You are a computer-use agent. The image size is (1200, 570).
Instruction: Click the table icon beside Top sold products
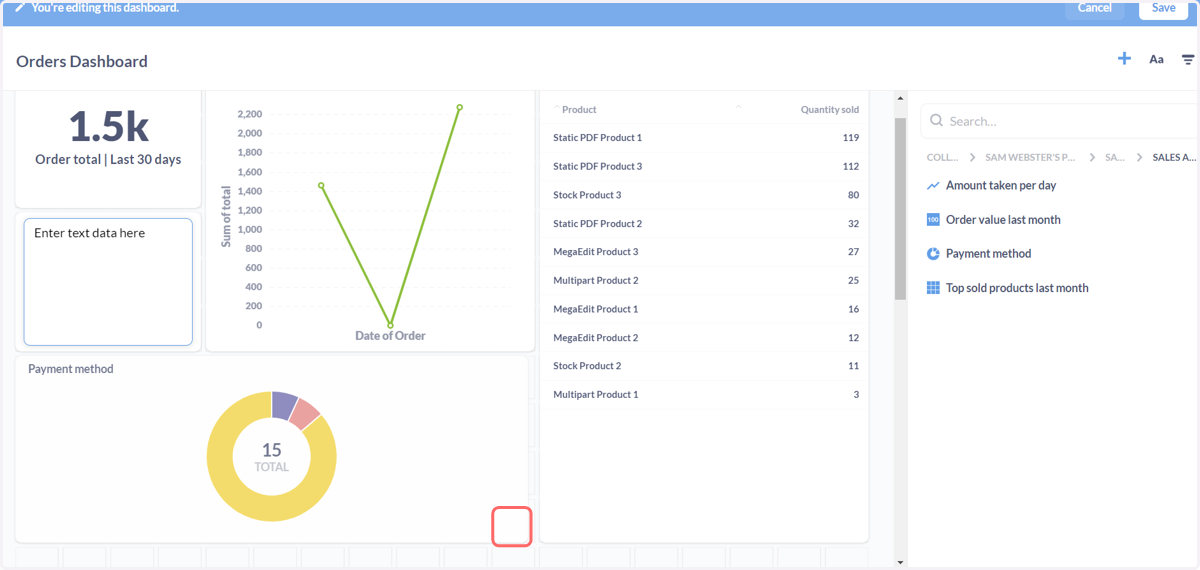click(x=933, y=288)
